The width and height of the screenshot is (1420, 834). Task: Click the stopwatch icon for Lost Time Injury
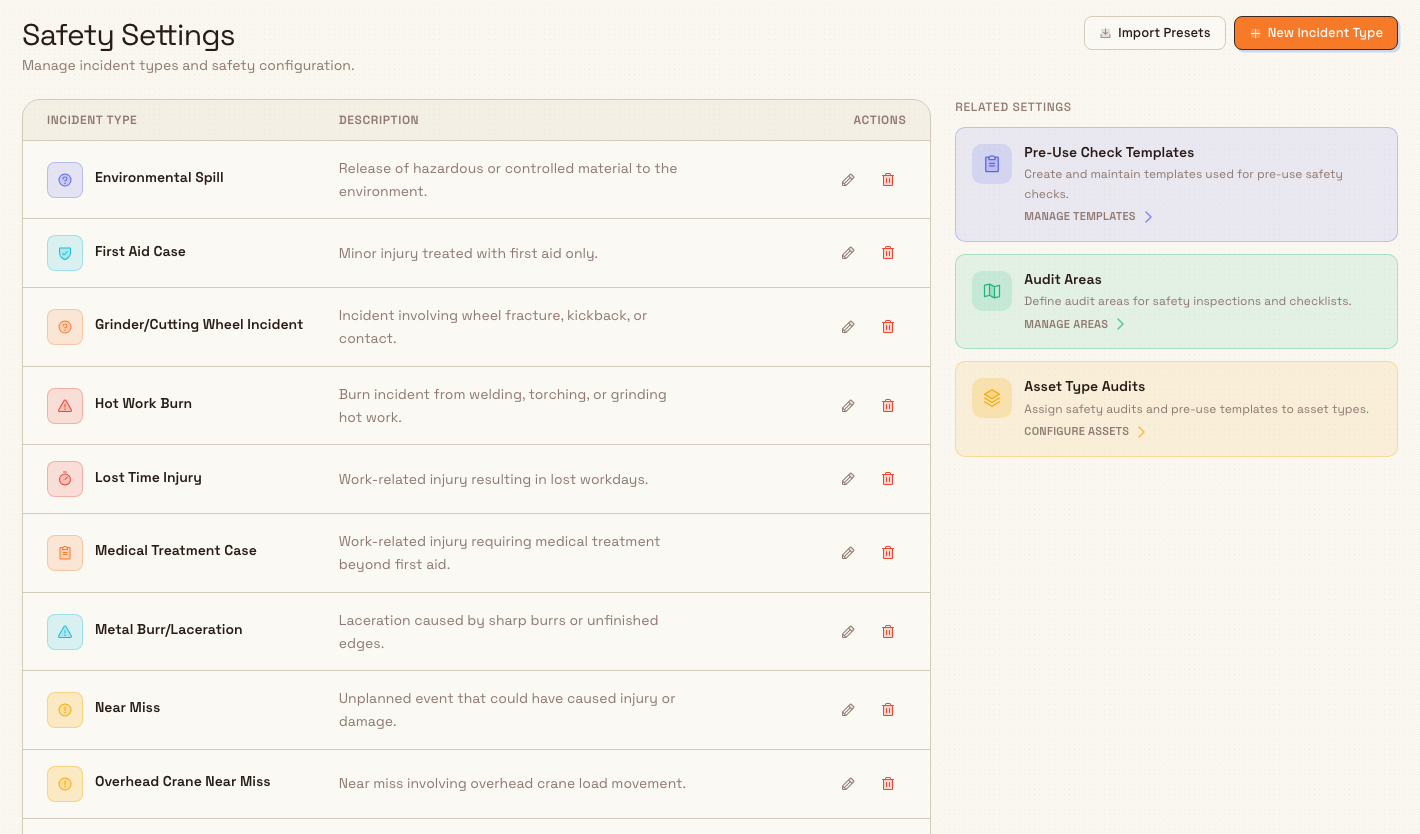[65, 479]
